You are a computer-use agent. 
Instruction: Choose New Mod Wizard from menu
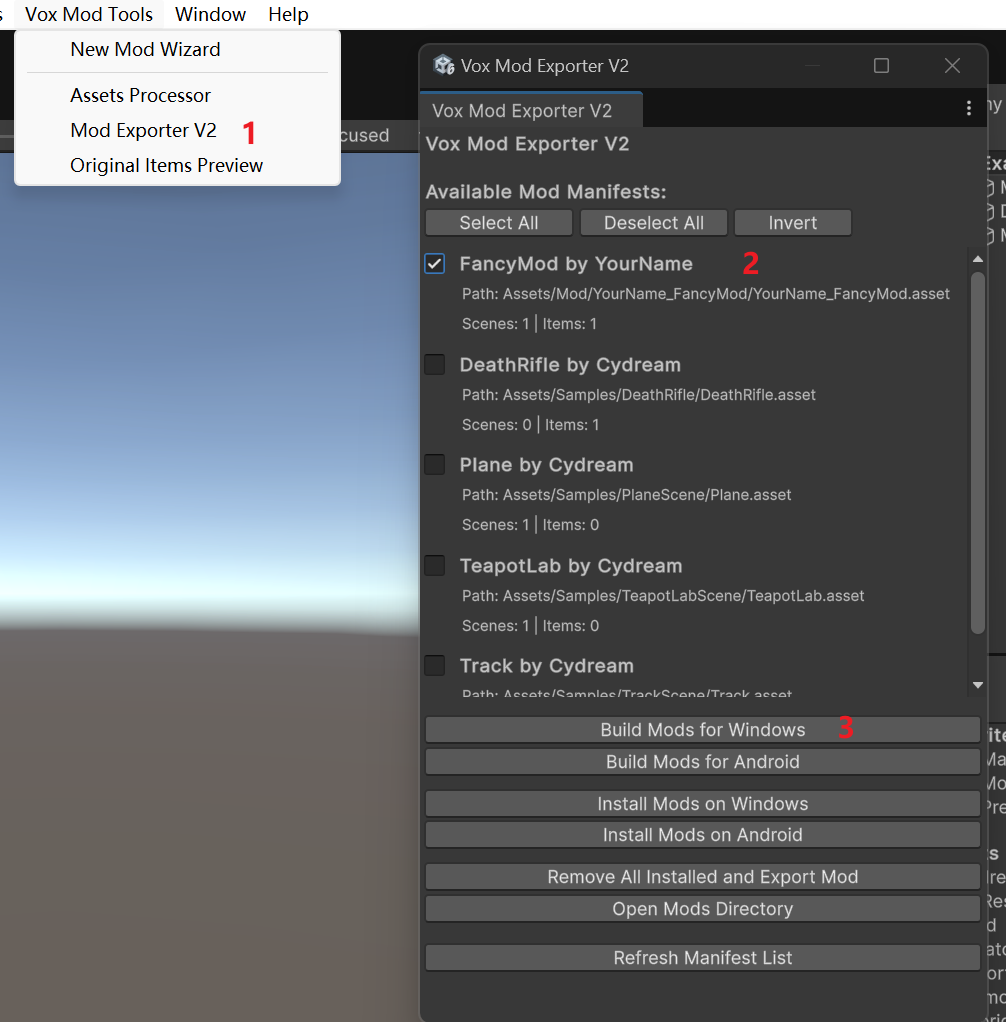click(145, 49)
